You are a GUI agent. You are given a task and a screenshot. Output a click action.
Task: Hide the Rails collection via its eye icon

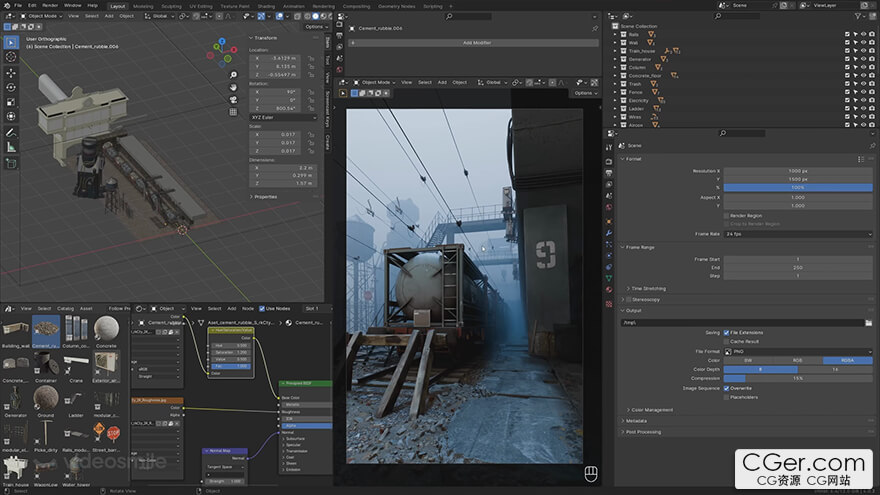[x=863, y=34]
